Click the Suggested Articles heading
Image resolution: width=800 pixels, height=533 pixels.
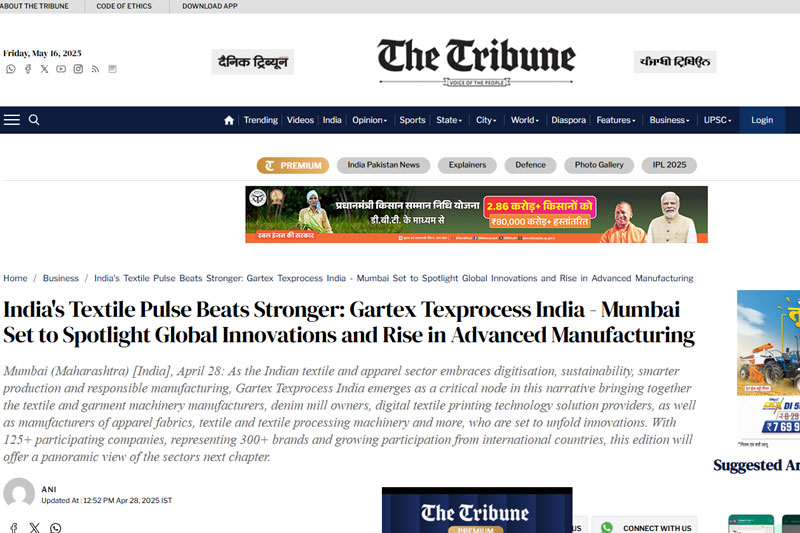pyautogui.click(x=757, y=465)
